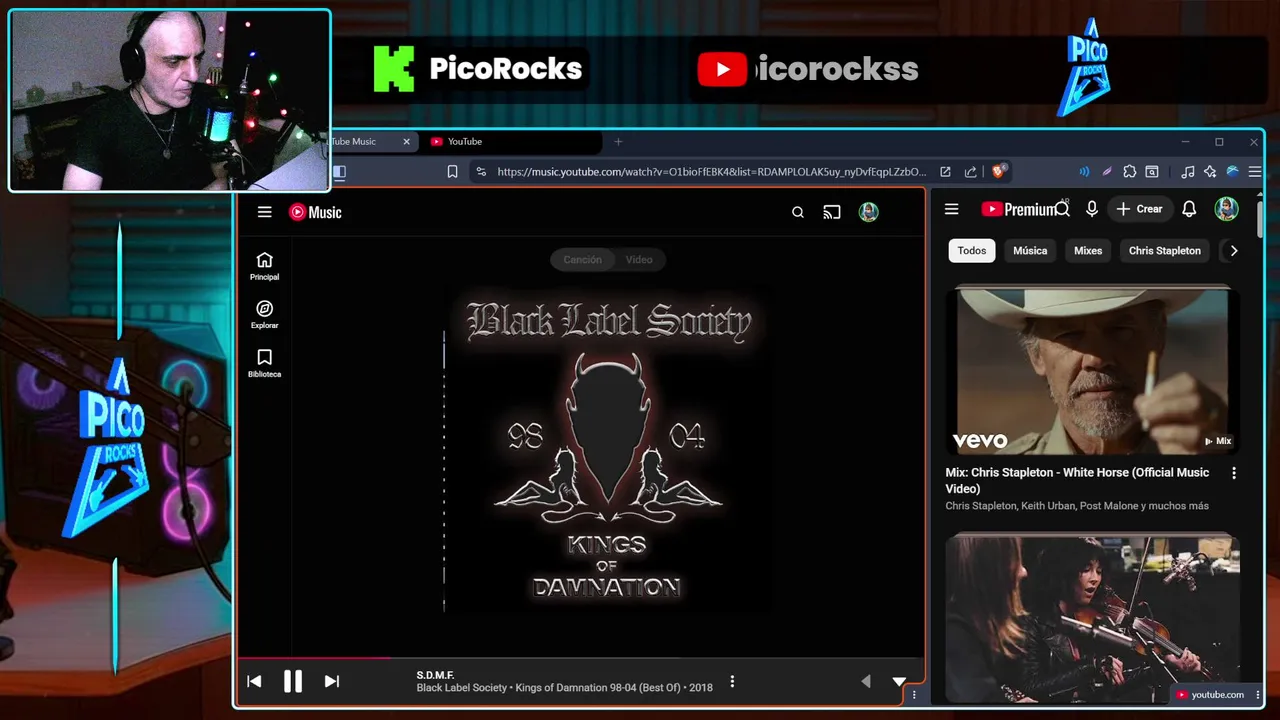Click the blue sound waves toolbar extension icon
1280x720 pixels.
1084,172
